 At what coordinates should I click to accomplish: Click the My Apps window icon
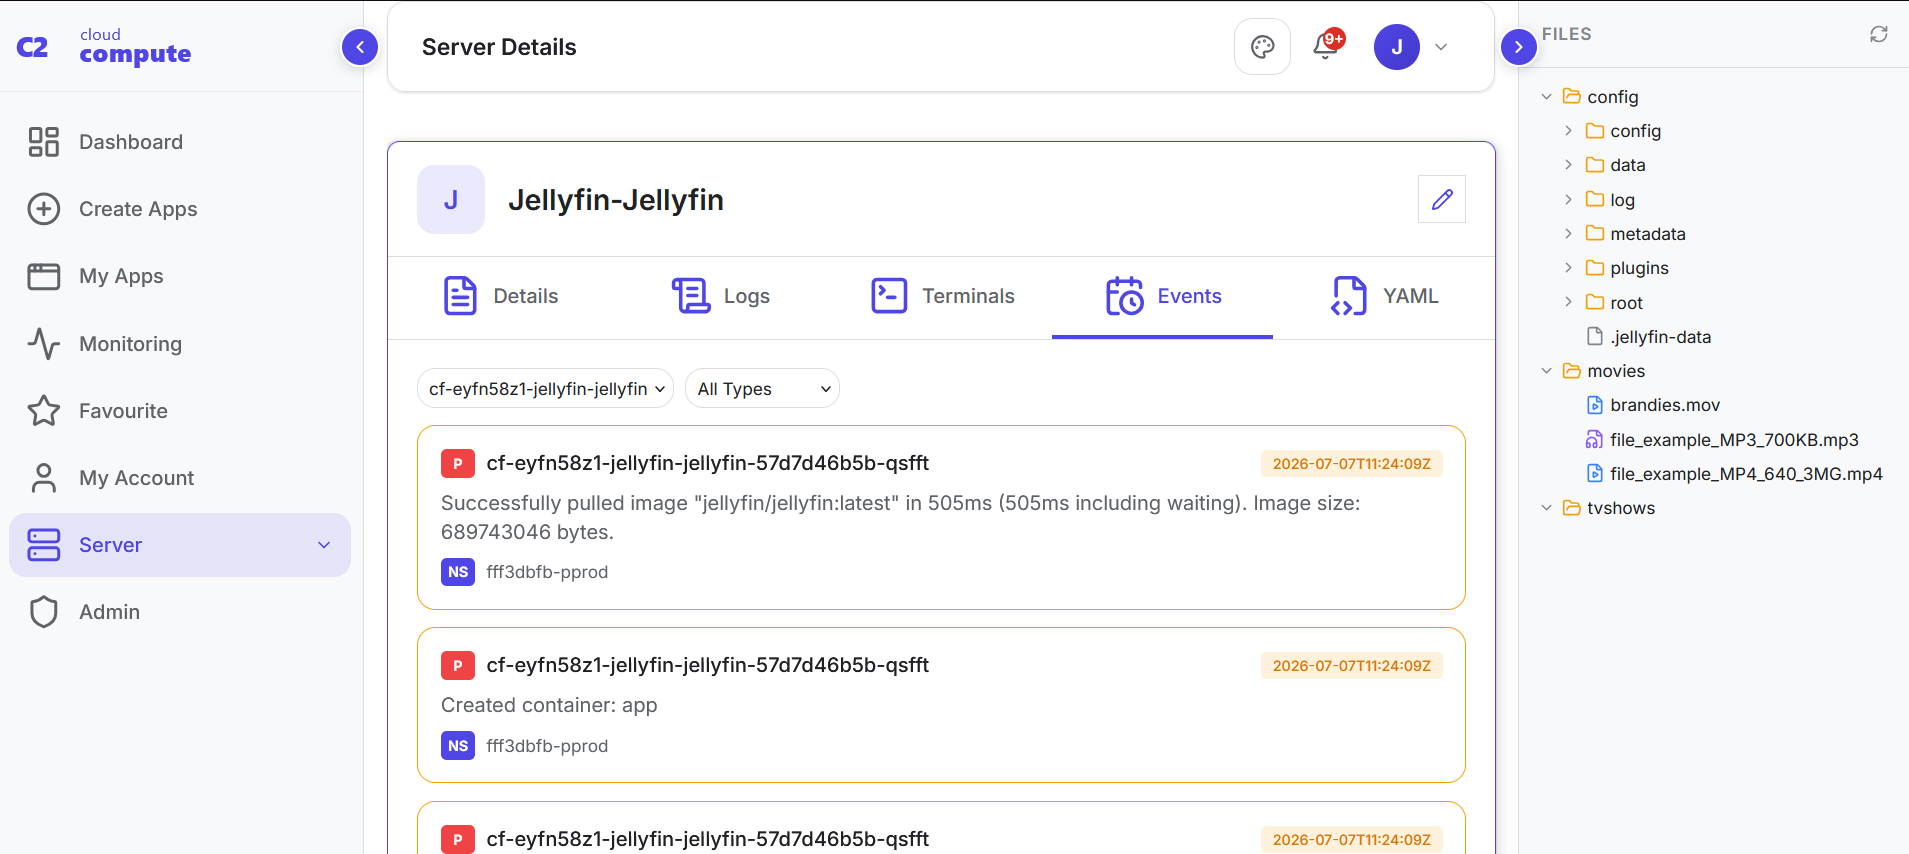(x=44, y=276)
